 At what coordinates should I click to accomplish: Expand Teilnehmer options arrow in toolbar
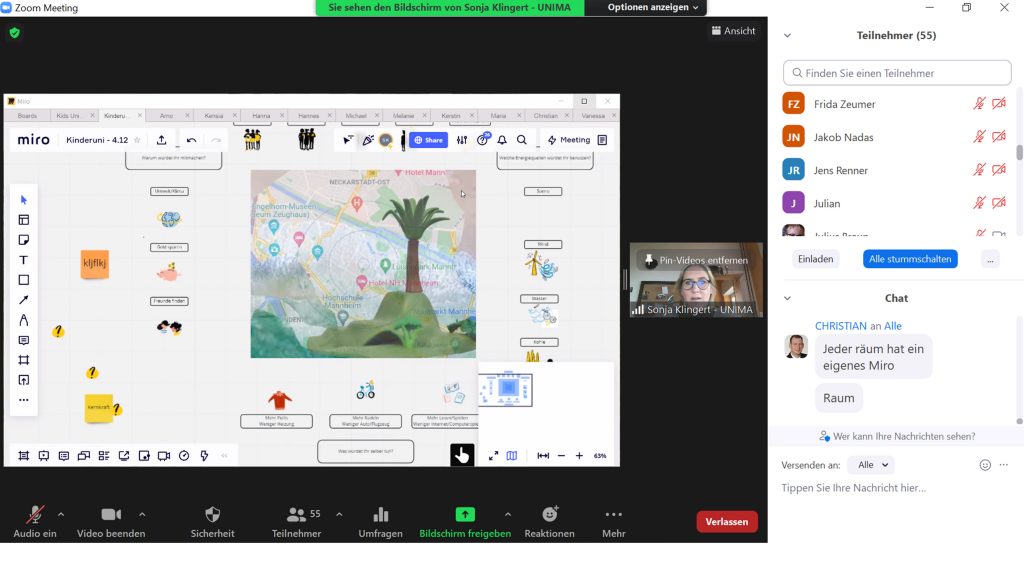tap(339, 515)
